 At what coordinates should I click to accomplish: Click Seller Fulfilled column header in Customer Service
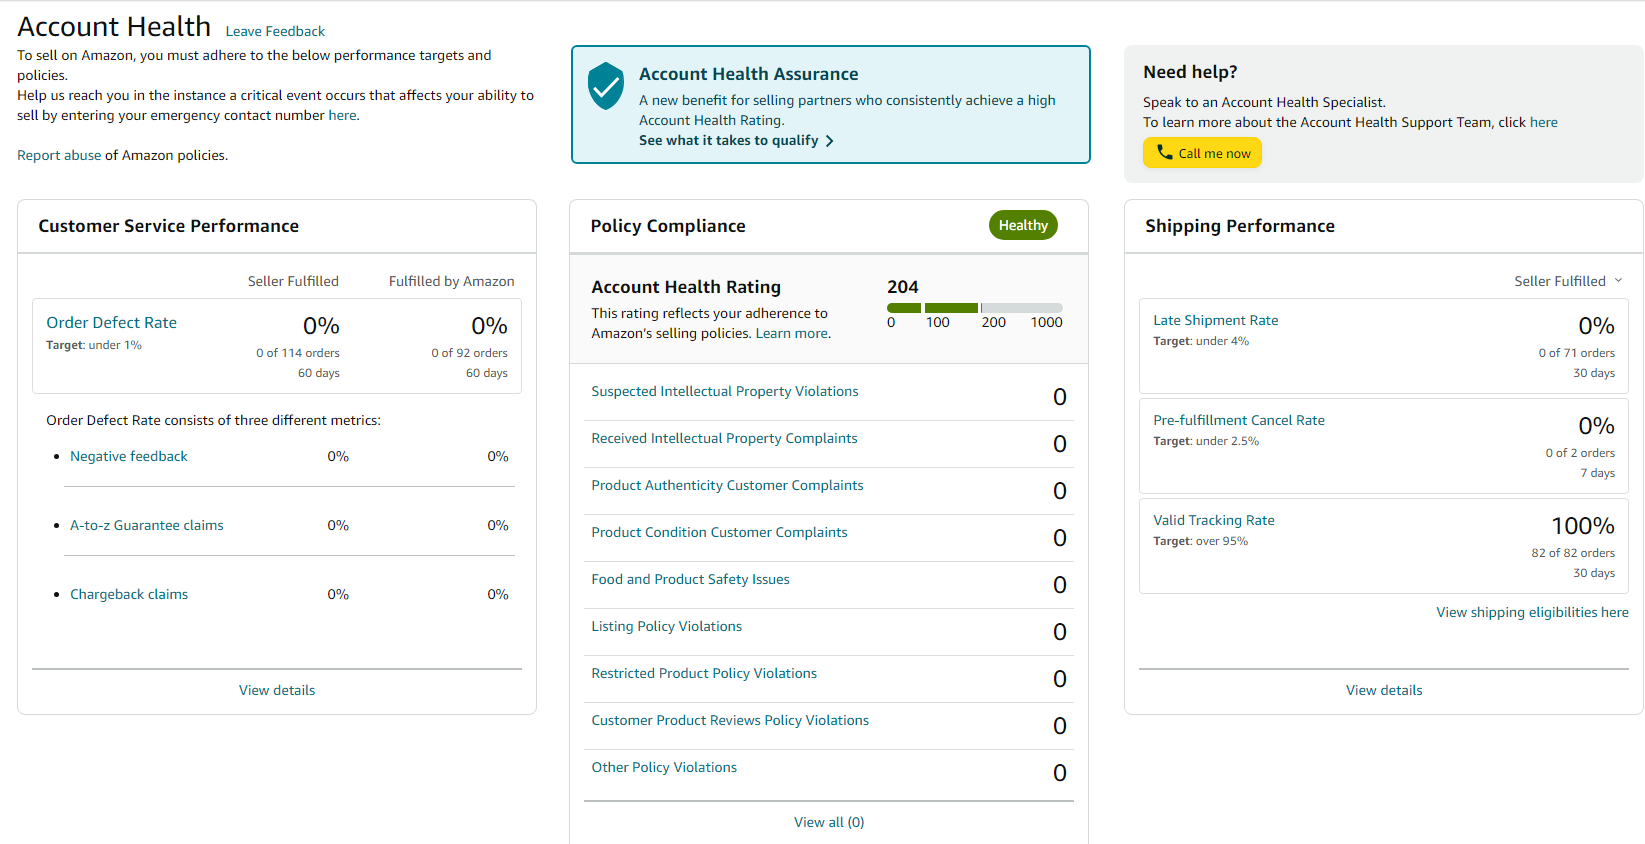tap(293, 281)
